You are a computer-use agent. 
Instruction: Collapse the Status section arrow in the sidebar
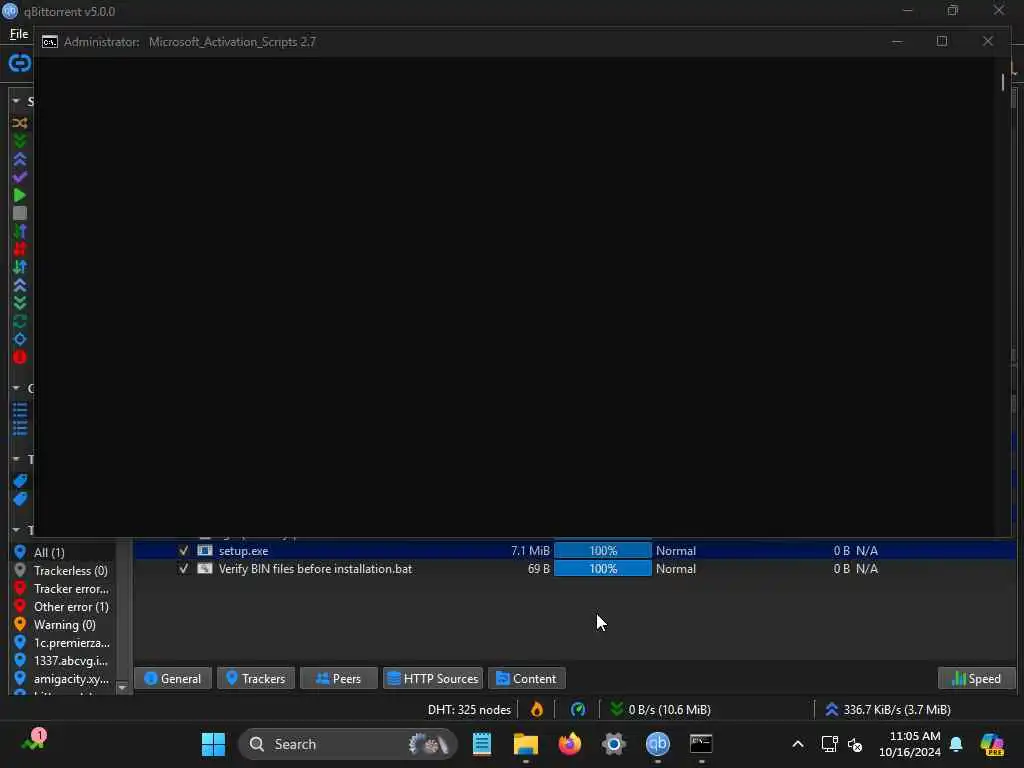[16, 101]
